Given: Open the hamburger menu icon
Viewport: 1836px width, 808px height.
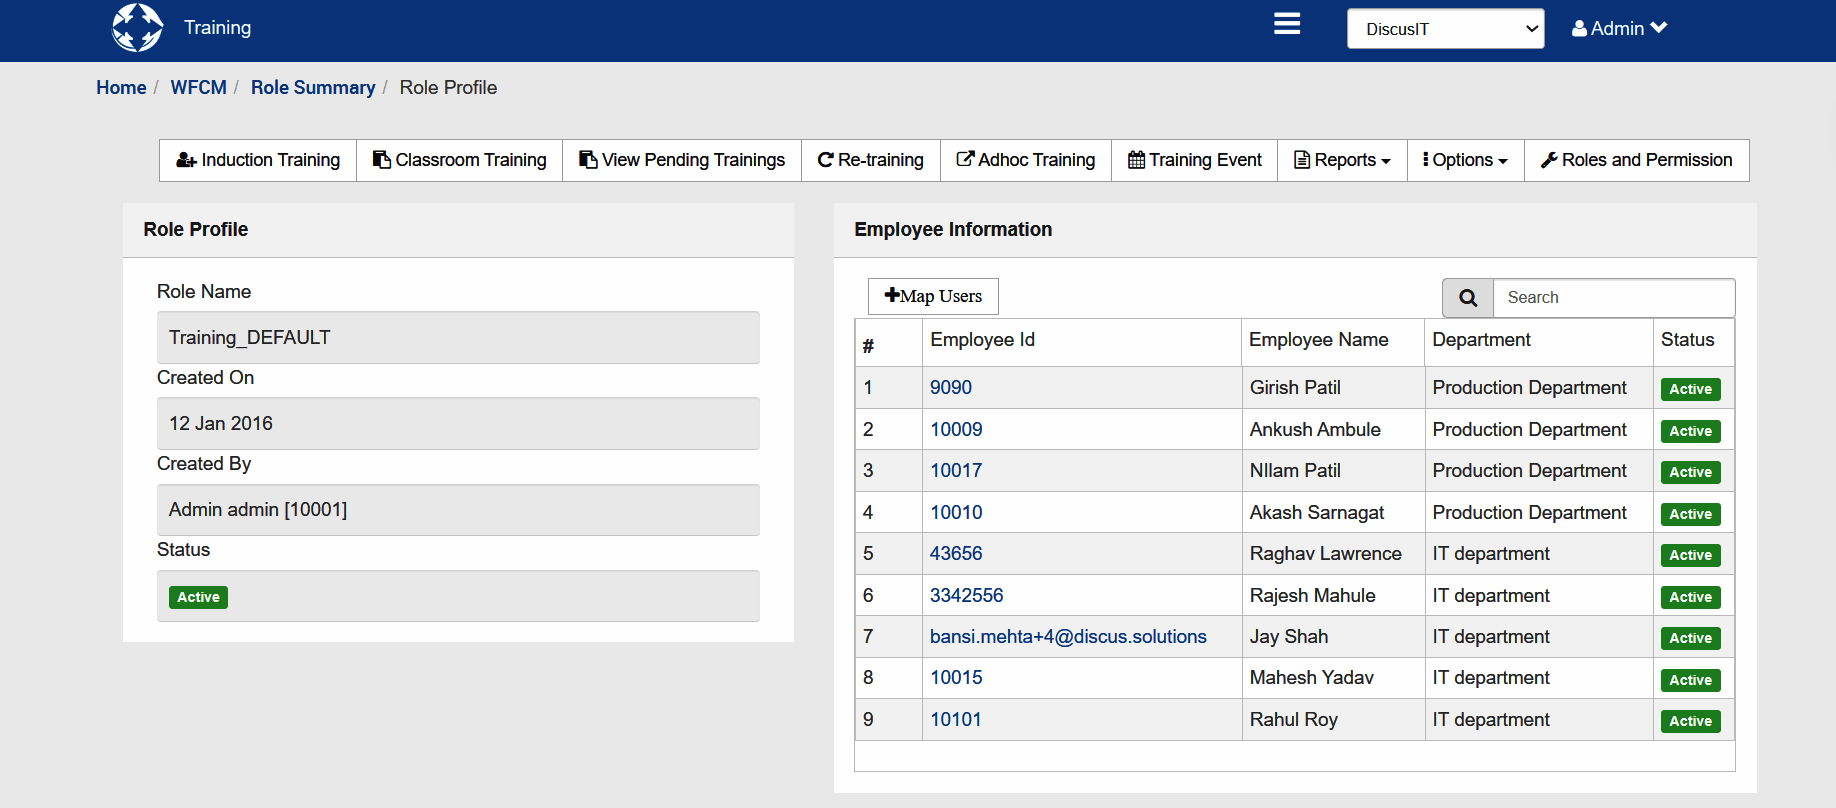Looking at the screenshot, I should (x=1286, y=24).
